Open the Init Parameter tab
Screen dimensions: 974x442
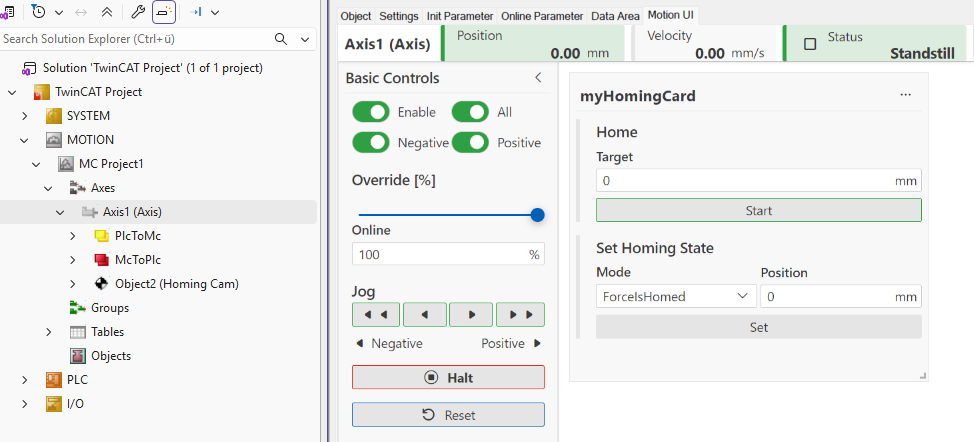[x=460, y=16]
